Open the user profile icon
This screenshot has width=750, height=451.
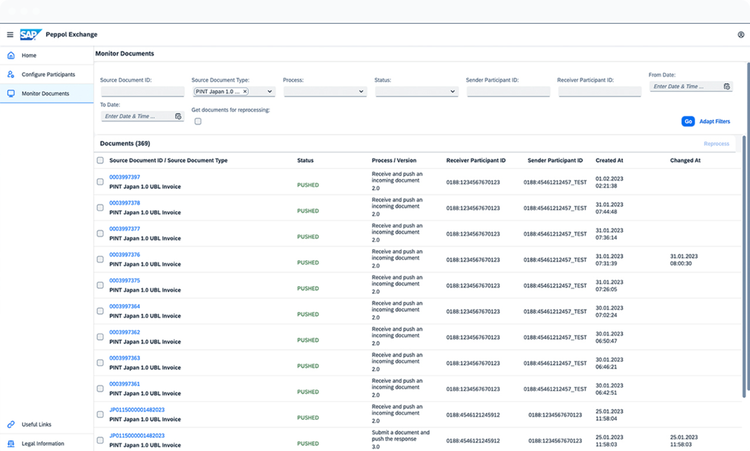[740, 34]
